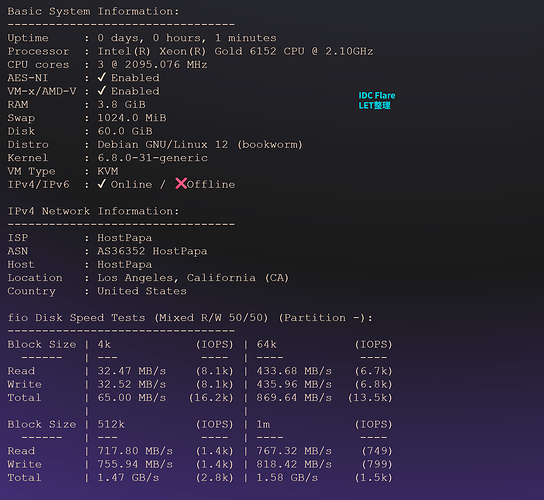Click the 1m read speed '767.32 MB/s'
Image resolution: width=544 pixels, height=500 pixels.
294,451
